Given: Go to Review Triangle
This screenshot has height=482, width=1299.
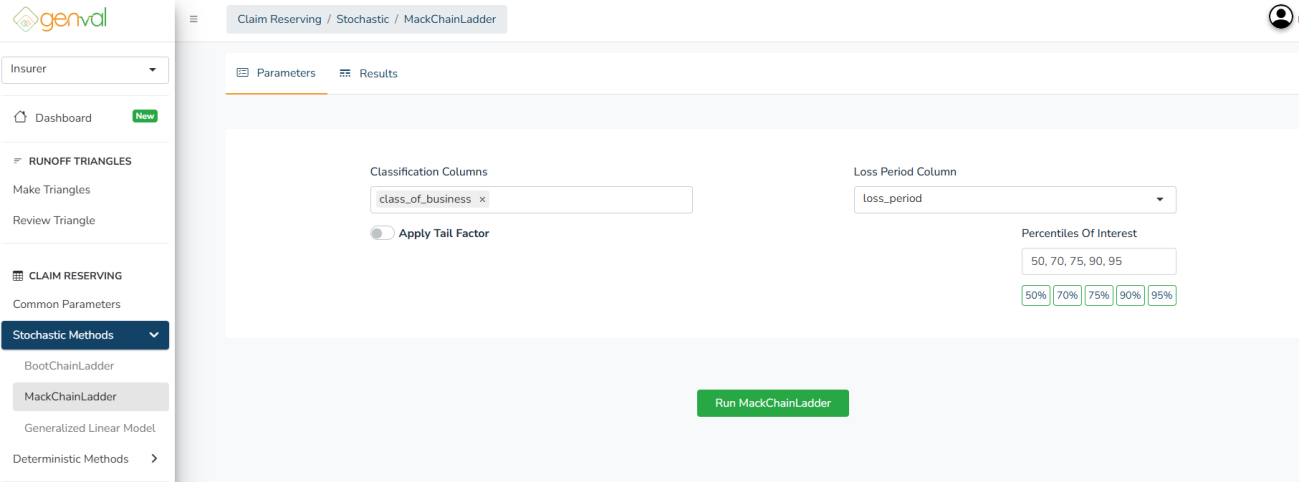Looking at the screenshot, I should pos(54,220).
